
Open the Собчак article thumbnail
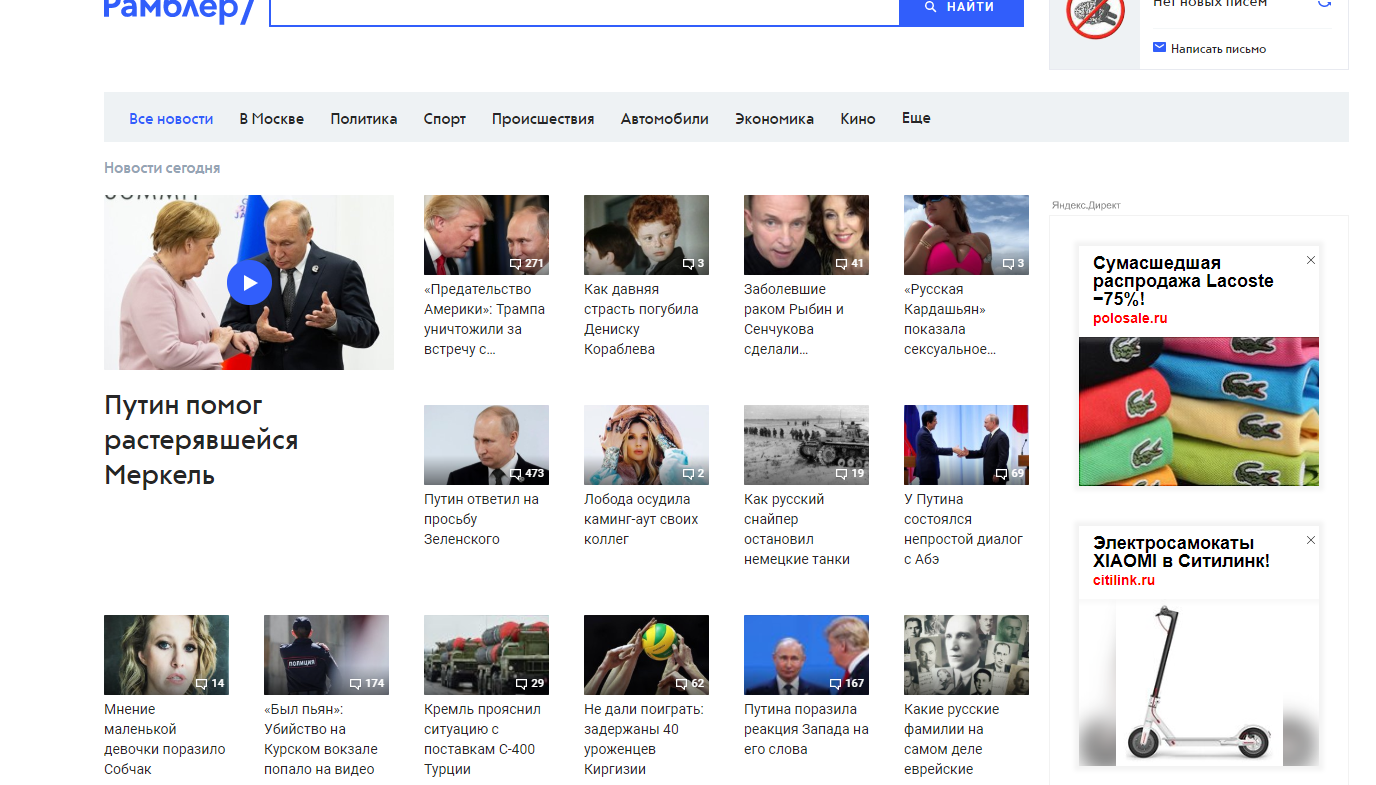[166, 654]
